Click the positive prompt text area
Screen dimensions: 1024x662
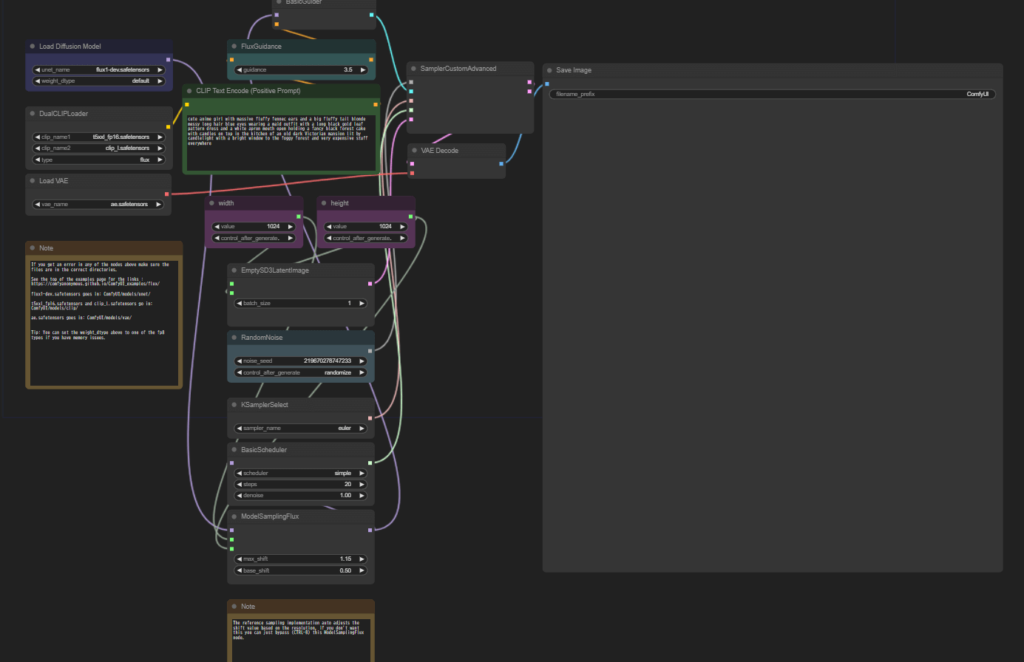click(281, 142)
